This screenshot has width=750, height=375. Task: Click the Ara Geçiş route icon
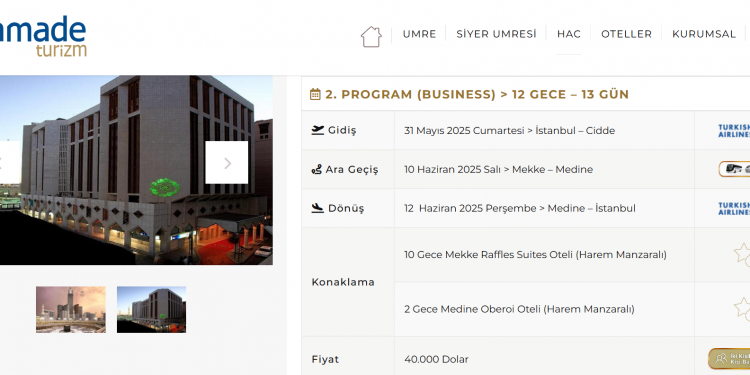(316, 169)
